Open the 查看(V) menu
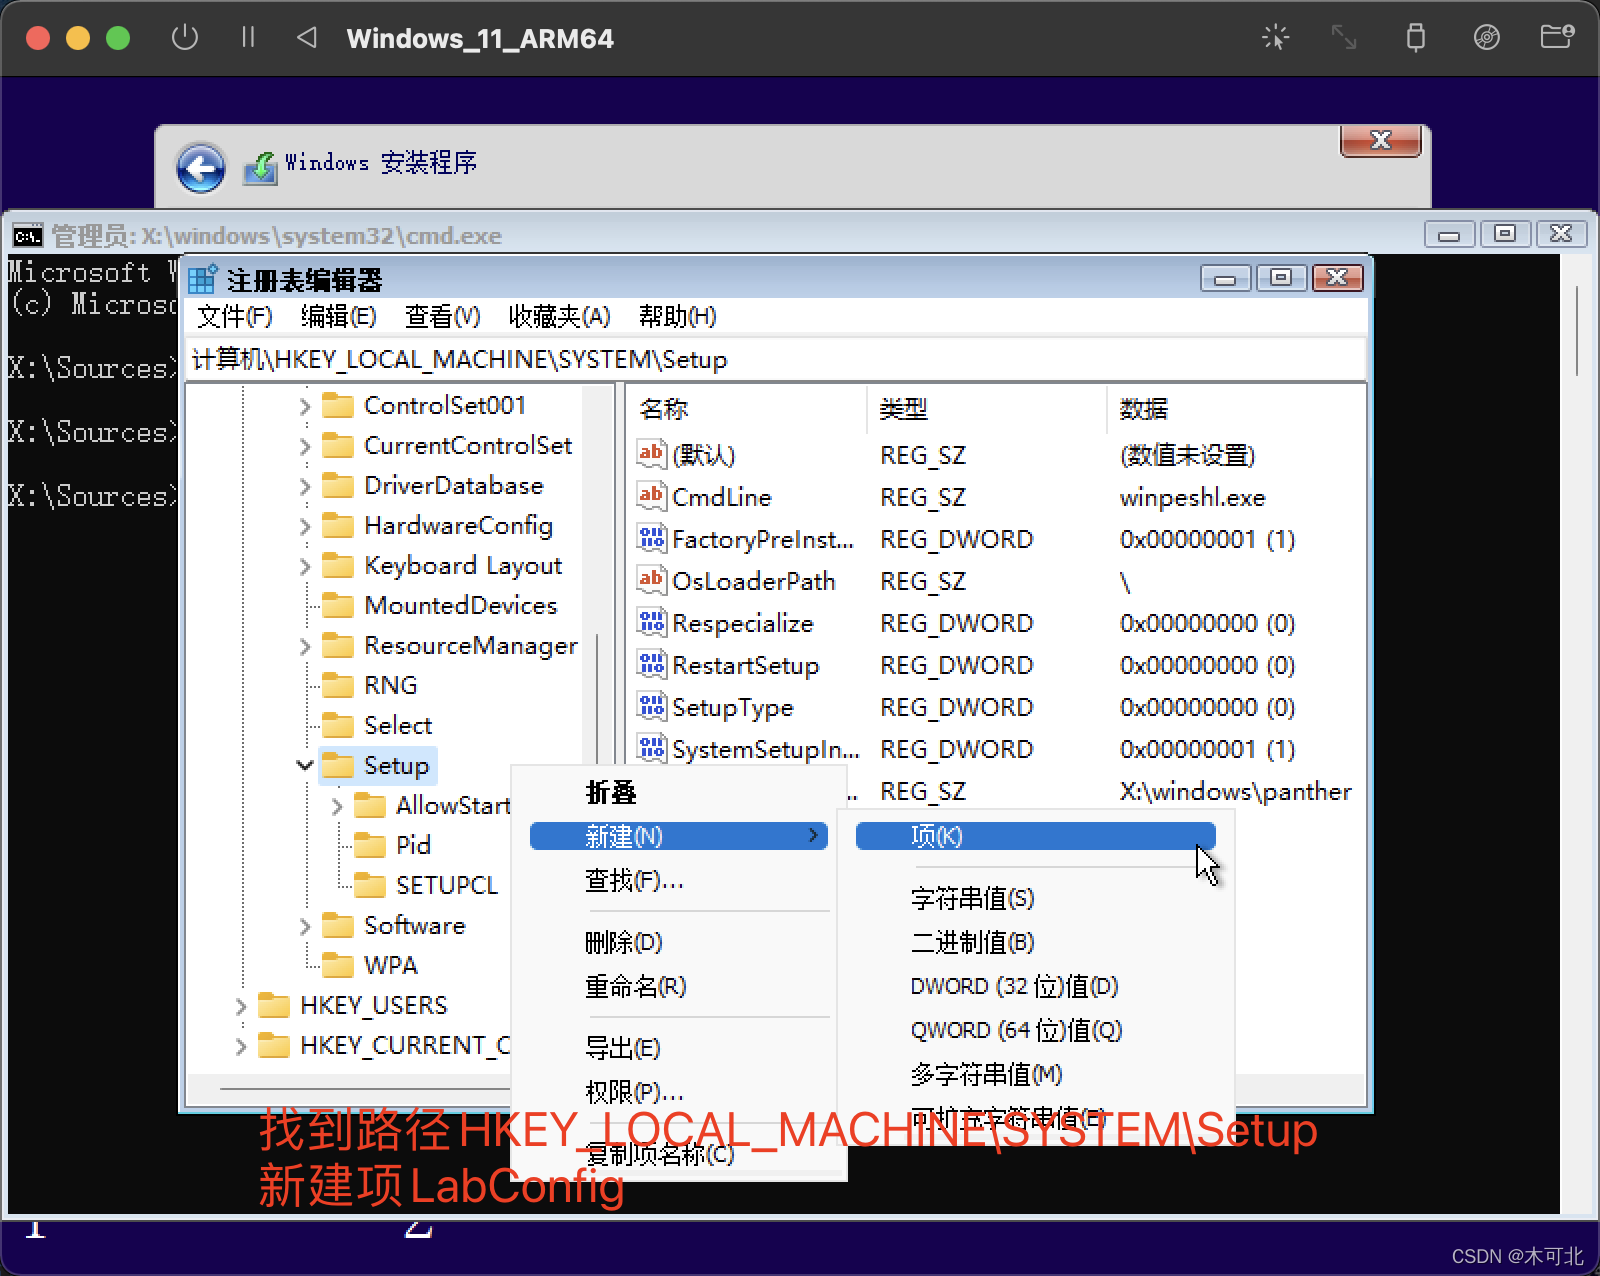 coord(443,316)
